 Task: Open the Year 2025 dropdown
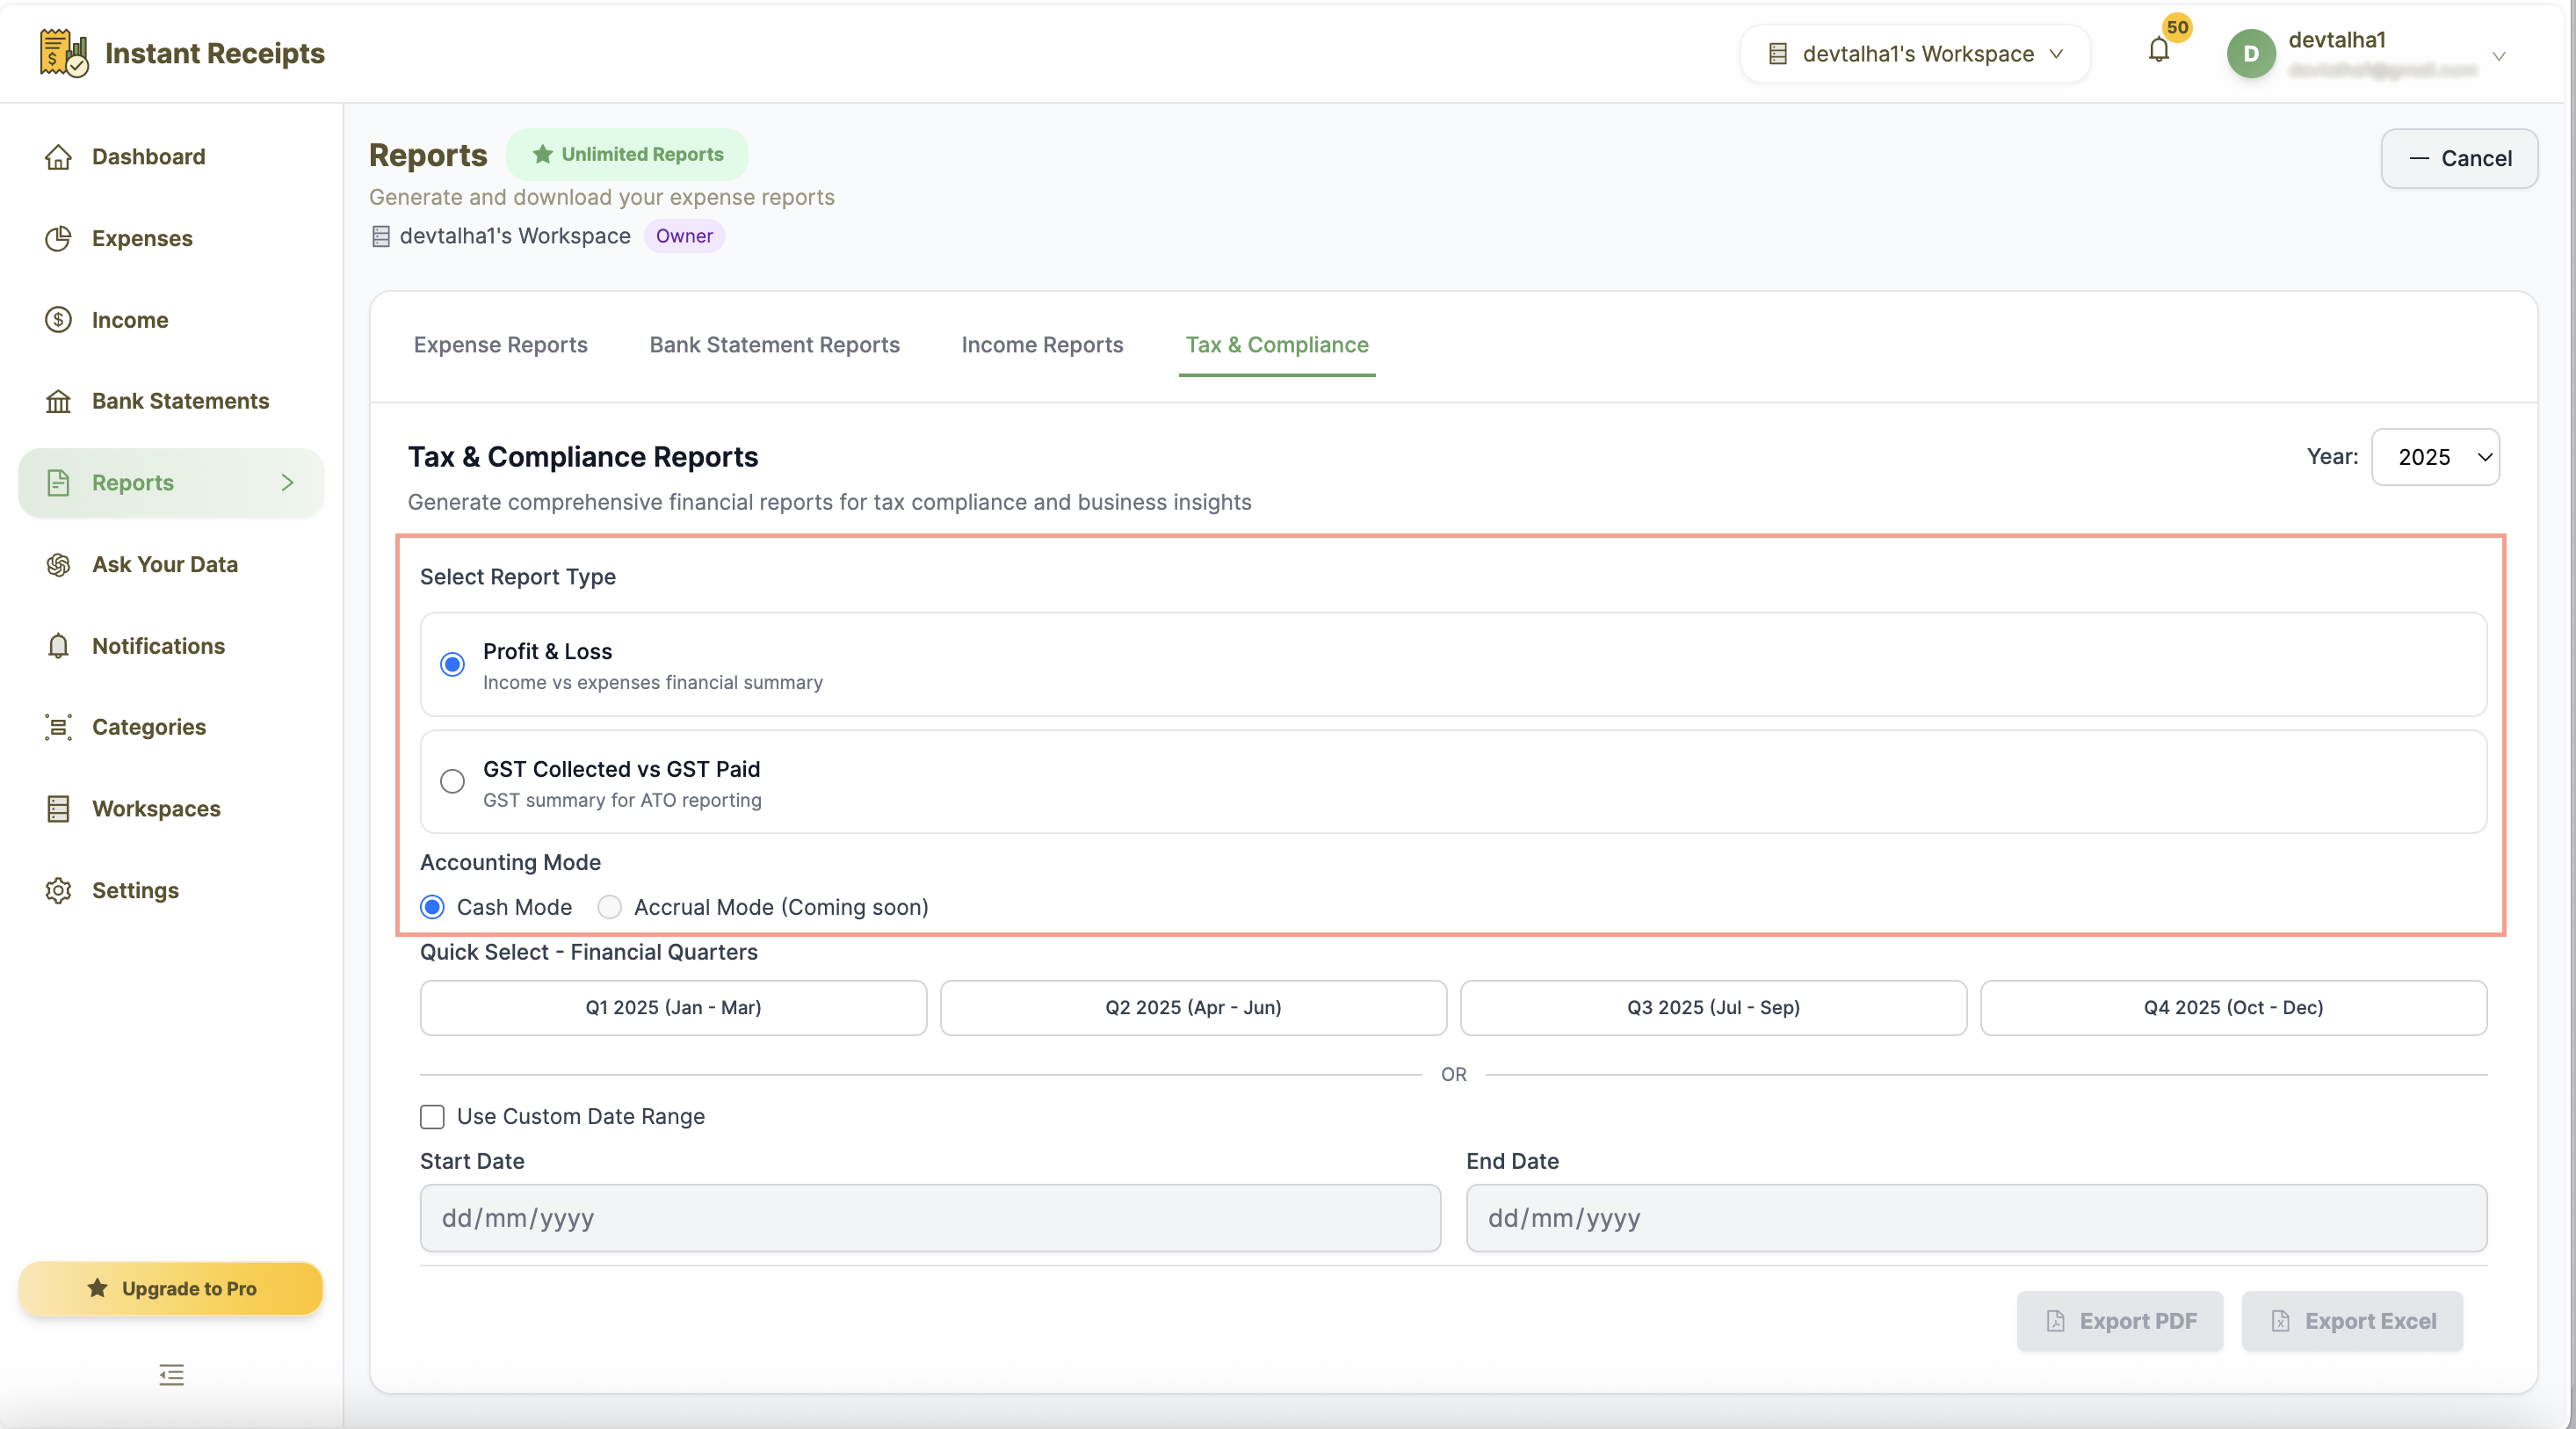click(2435, 457)
